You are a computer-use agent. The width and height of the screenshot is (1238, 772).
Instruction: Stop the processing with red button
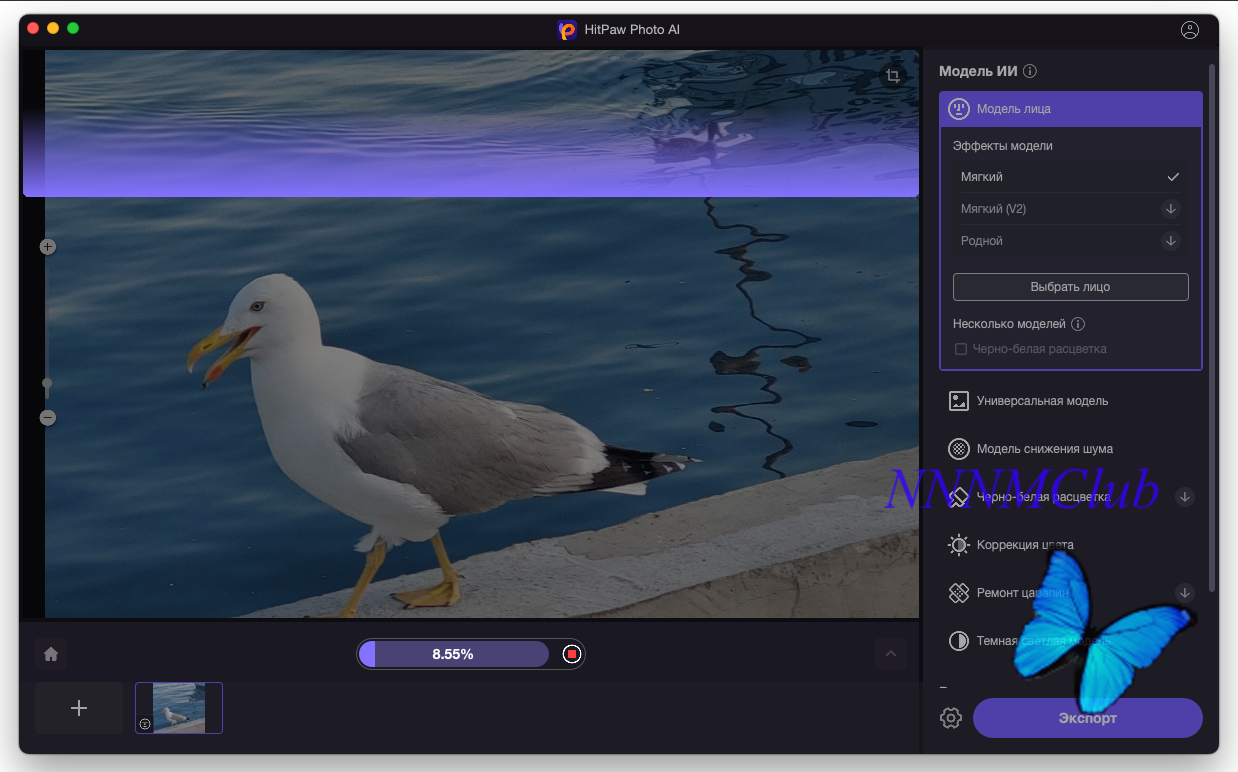[x=571, y=654]
